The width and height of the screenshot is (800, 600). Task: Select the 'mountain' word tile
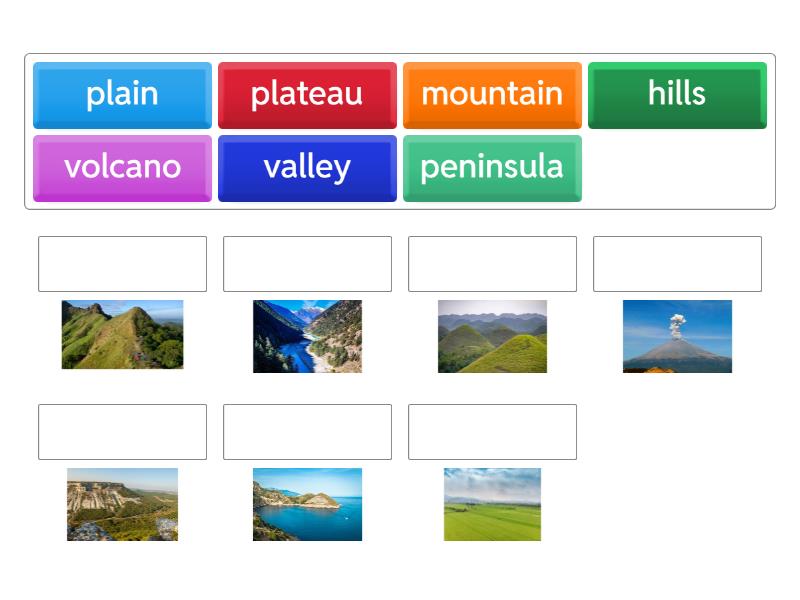pyautogui.click(x=492, y=95)
